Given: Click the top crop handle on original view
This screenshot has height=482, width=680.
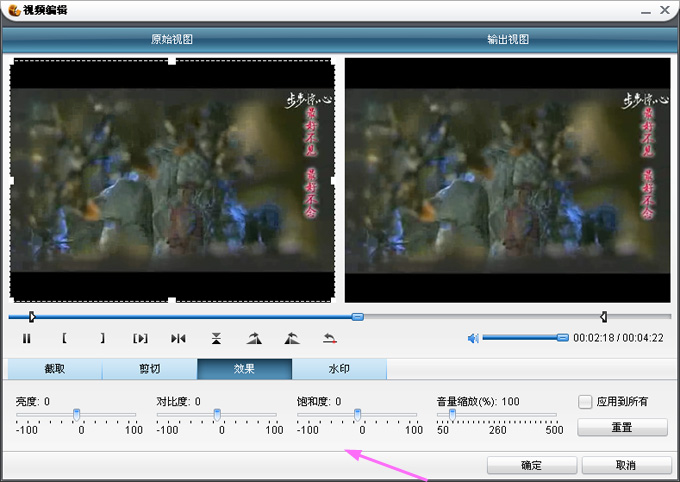Looking at the screenshot, I should pos(172,61).
